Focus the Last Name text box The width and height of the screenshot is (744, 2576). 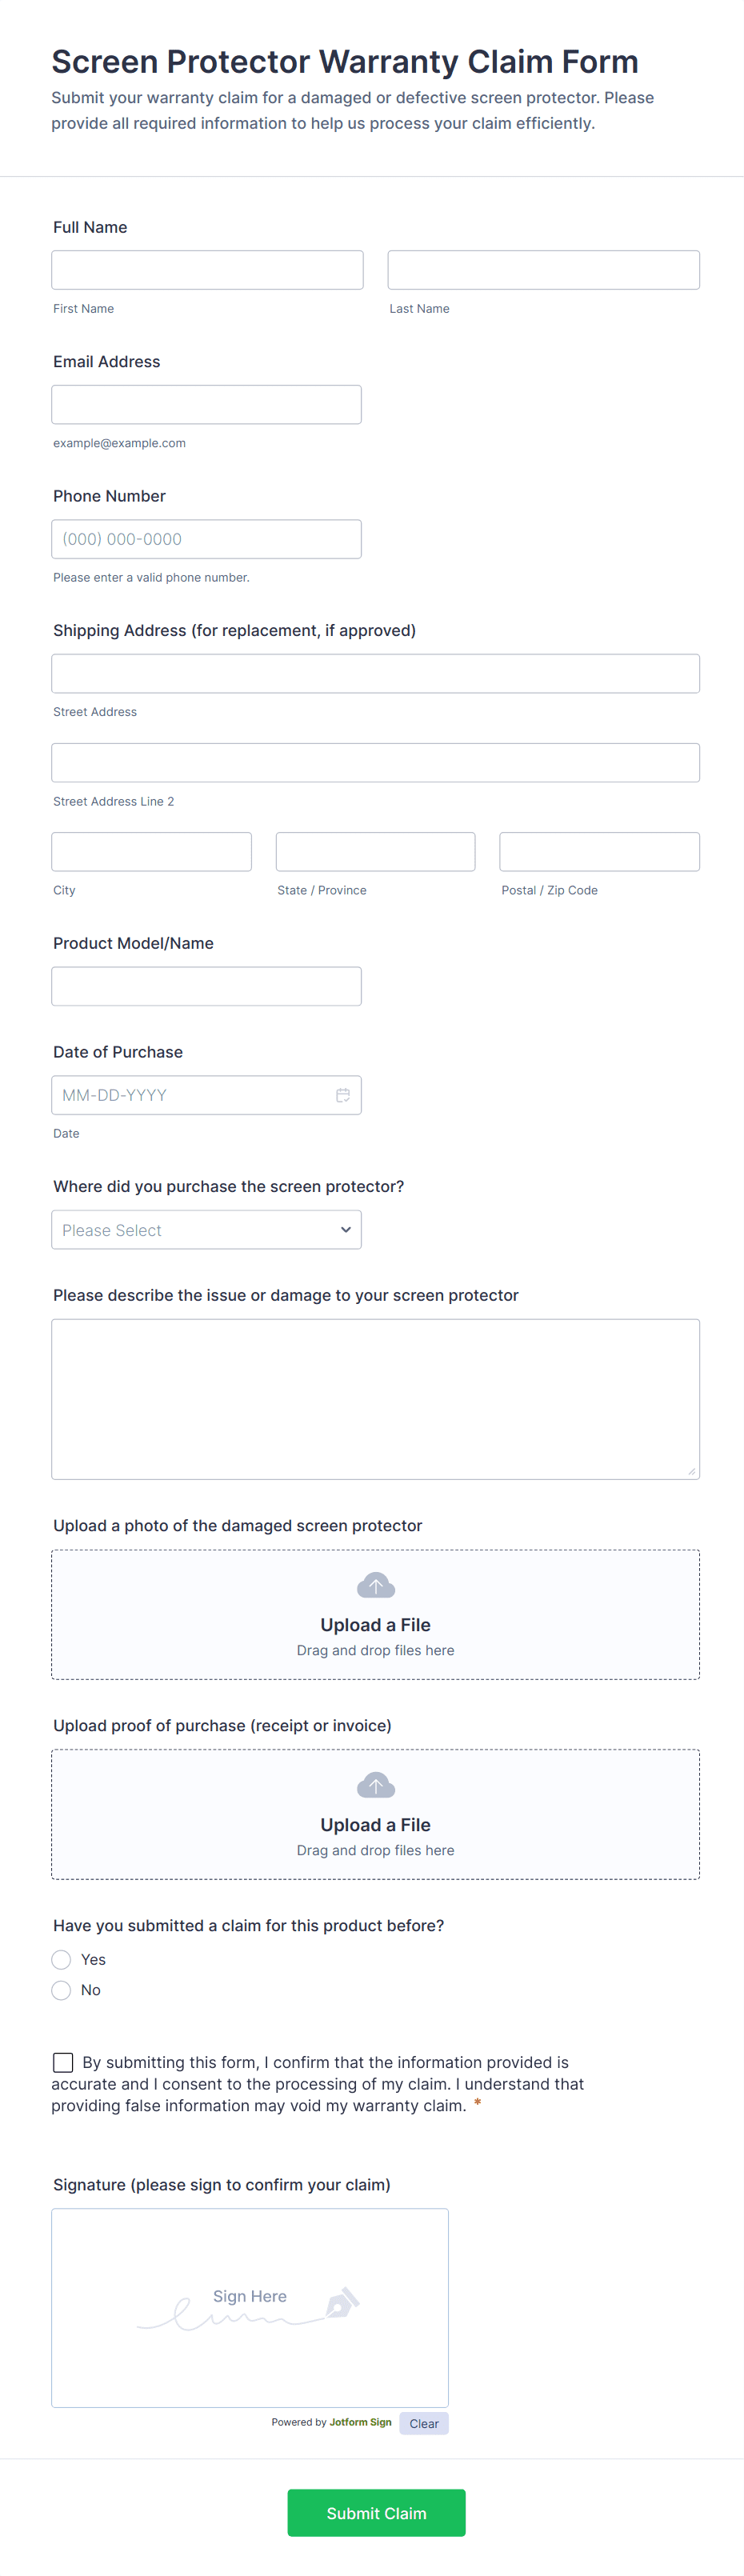tap(543, 270)
